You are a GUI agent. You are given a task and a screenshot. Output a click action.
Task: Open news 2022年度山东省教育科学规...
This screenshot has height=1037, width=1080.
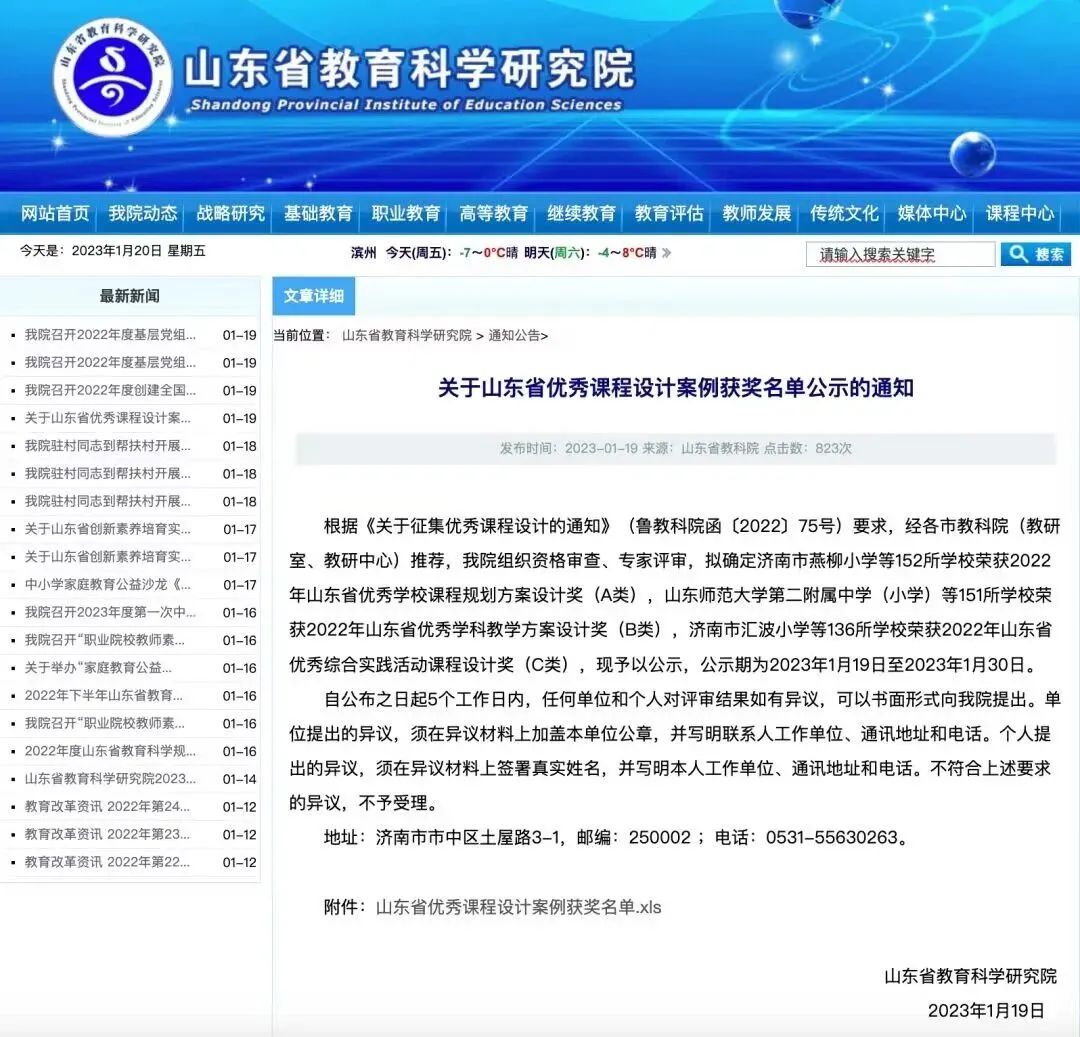coord(110,751)
